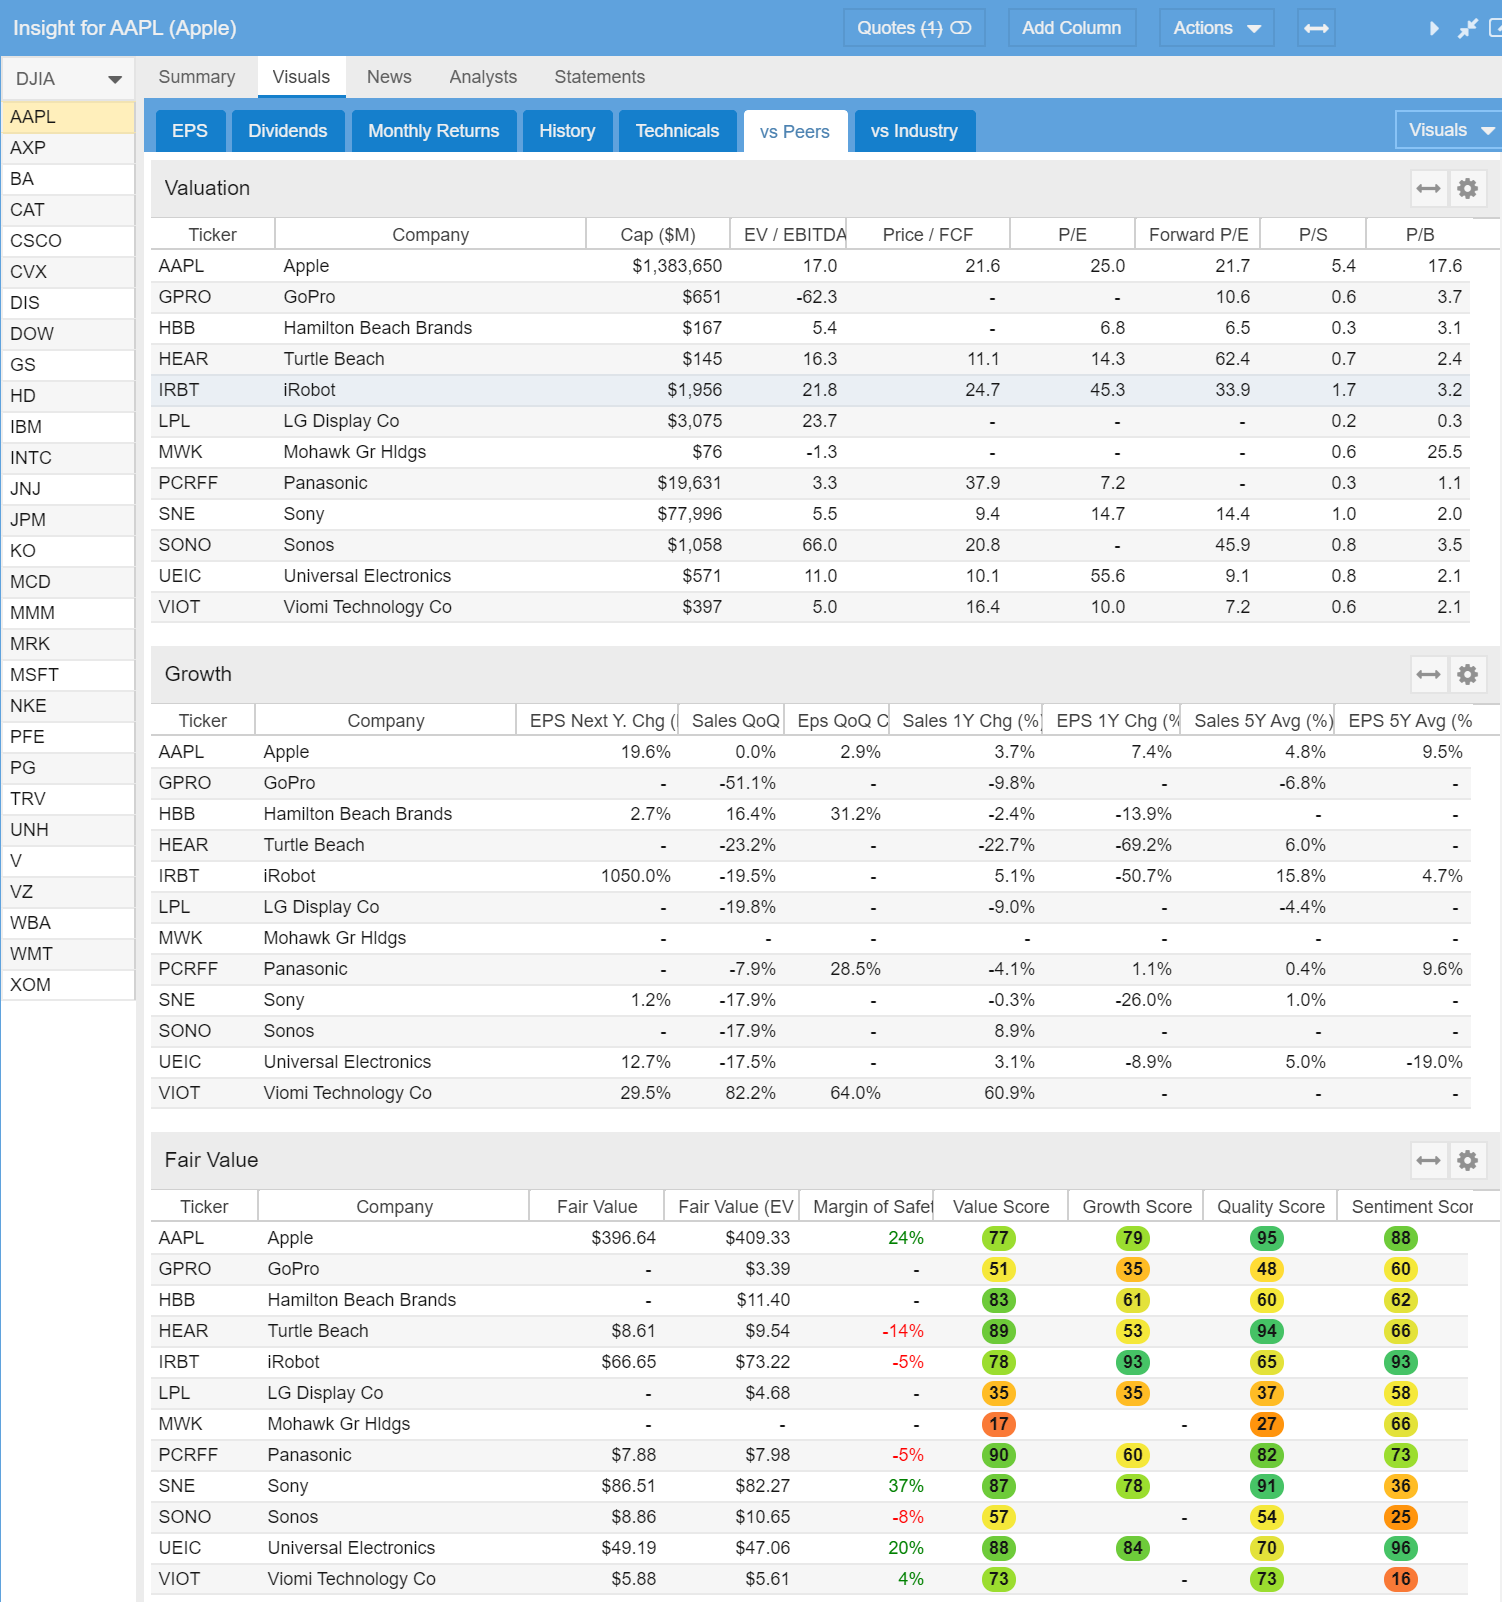1502x1602 pixels.
Task: Sort Fair Value table by Value Score
Action: (1001, 1206)
